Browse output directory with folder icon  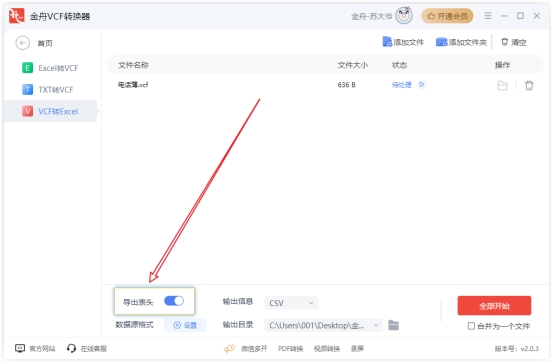pyautogui.click(x=393, y=325)
